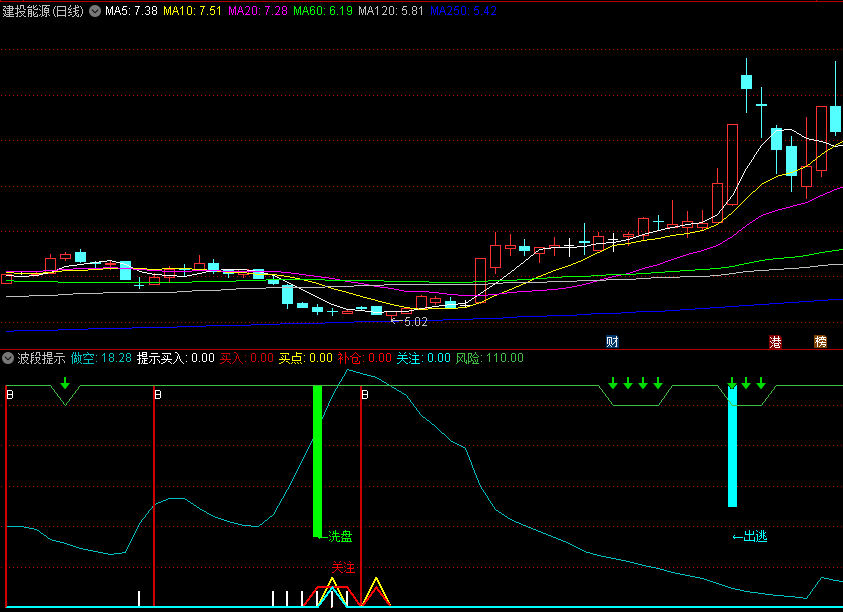Click the 榜 marker icon

(820, 341)
